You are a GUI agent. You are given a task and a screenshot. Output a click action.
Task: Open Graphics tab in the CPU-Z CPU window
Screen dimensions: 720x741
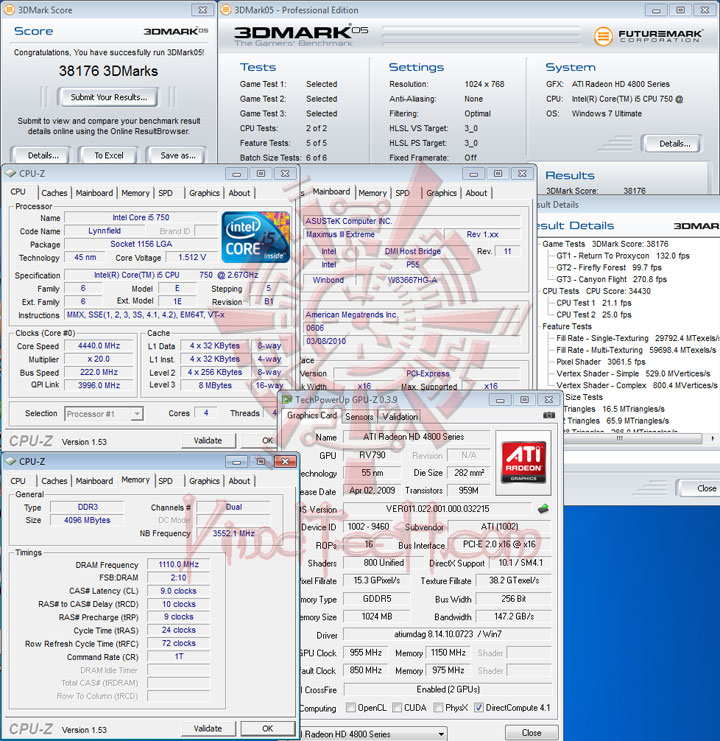(x=204, y=193)
